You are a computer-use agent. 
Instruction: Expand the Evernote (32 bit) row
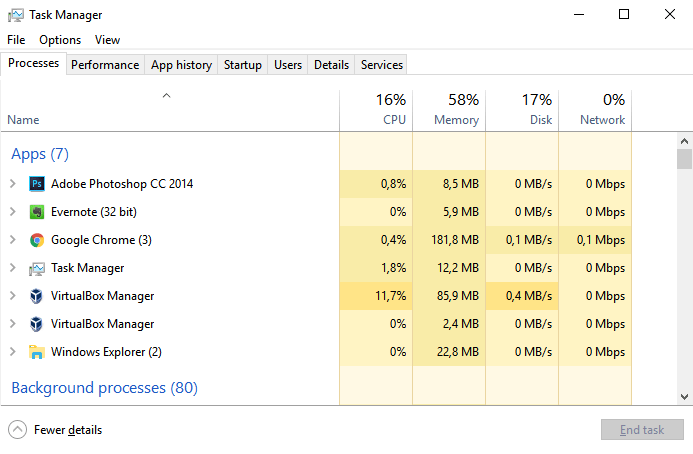(13, 212)
